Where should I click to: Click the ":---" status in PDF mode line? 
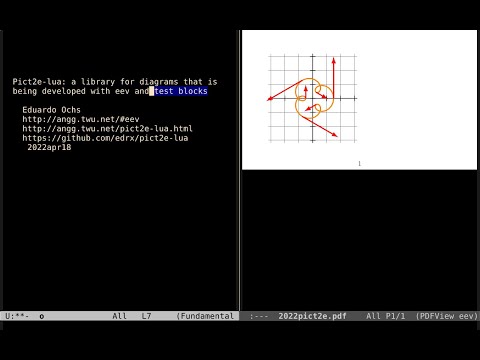[259, 316]
